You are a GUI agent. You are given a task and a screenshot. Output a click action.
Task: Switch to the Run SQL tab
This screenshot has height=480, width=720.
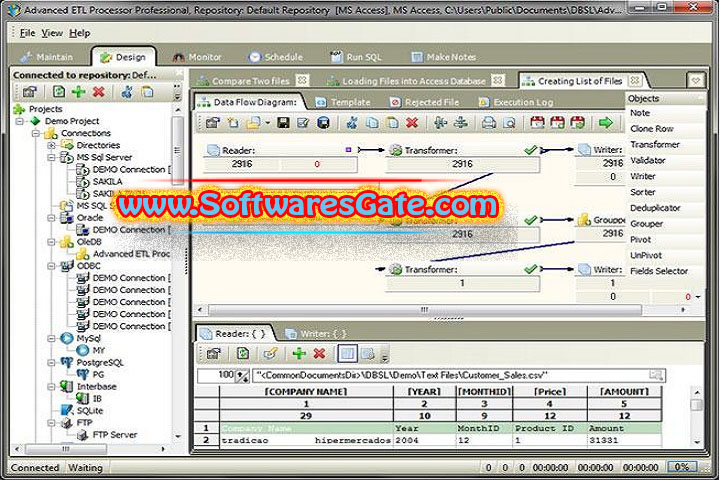pos(356,57)
